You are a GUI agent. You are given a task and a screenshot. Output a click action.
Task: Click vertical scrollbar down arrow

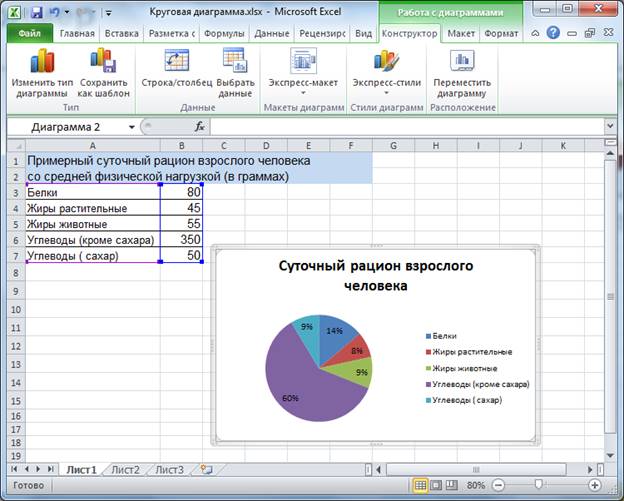[610, 455]
